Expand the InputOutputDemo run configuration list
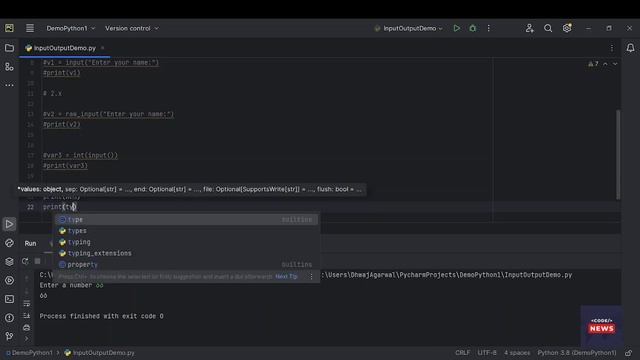Image resolution: width=640 pixels, height=360 pixels. [409, 28]
